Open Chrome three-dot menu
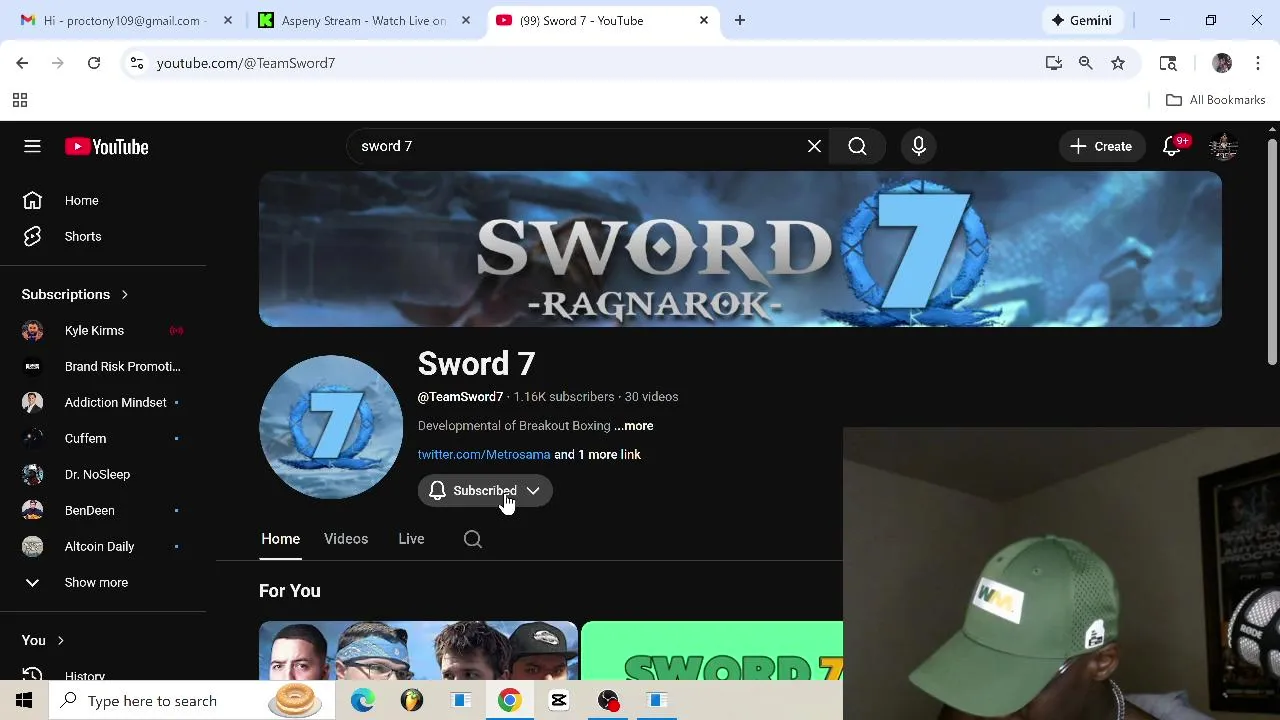Viewport: 1280px width, 720px height. pyautogui.click(x=1258, y=63)
